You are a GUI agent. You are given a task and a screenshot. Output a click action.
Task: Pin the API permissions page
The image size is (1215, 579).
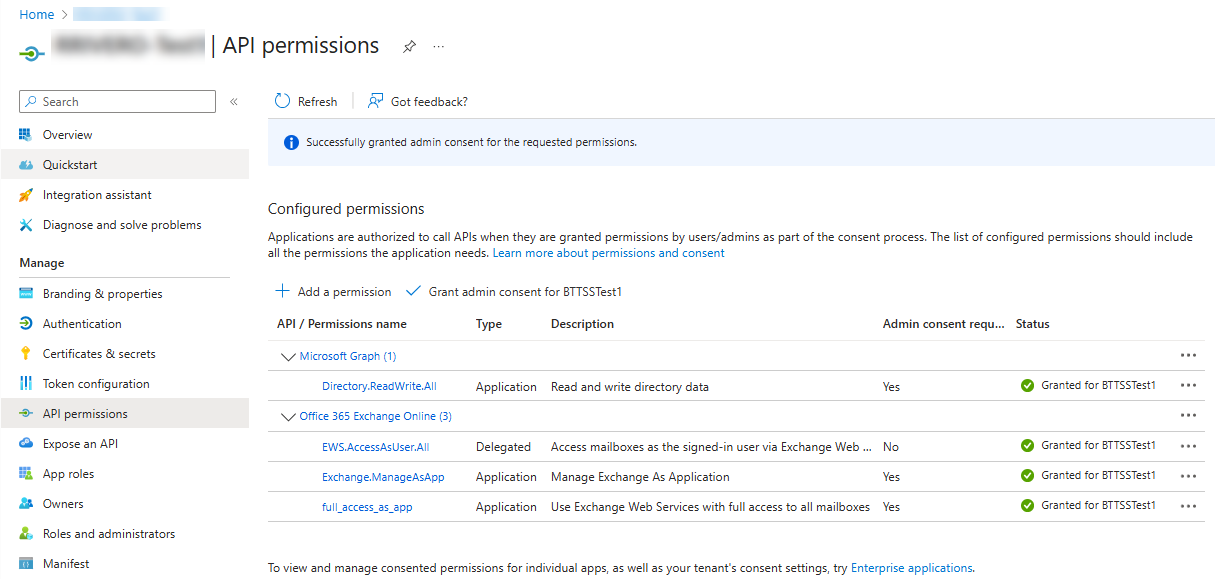coord(408,47)
